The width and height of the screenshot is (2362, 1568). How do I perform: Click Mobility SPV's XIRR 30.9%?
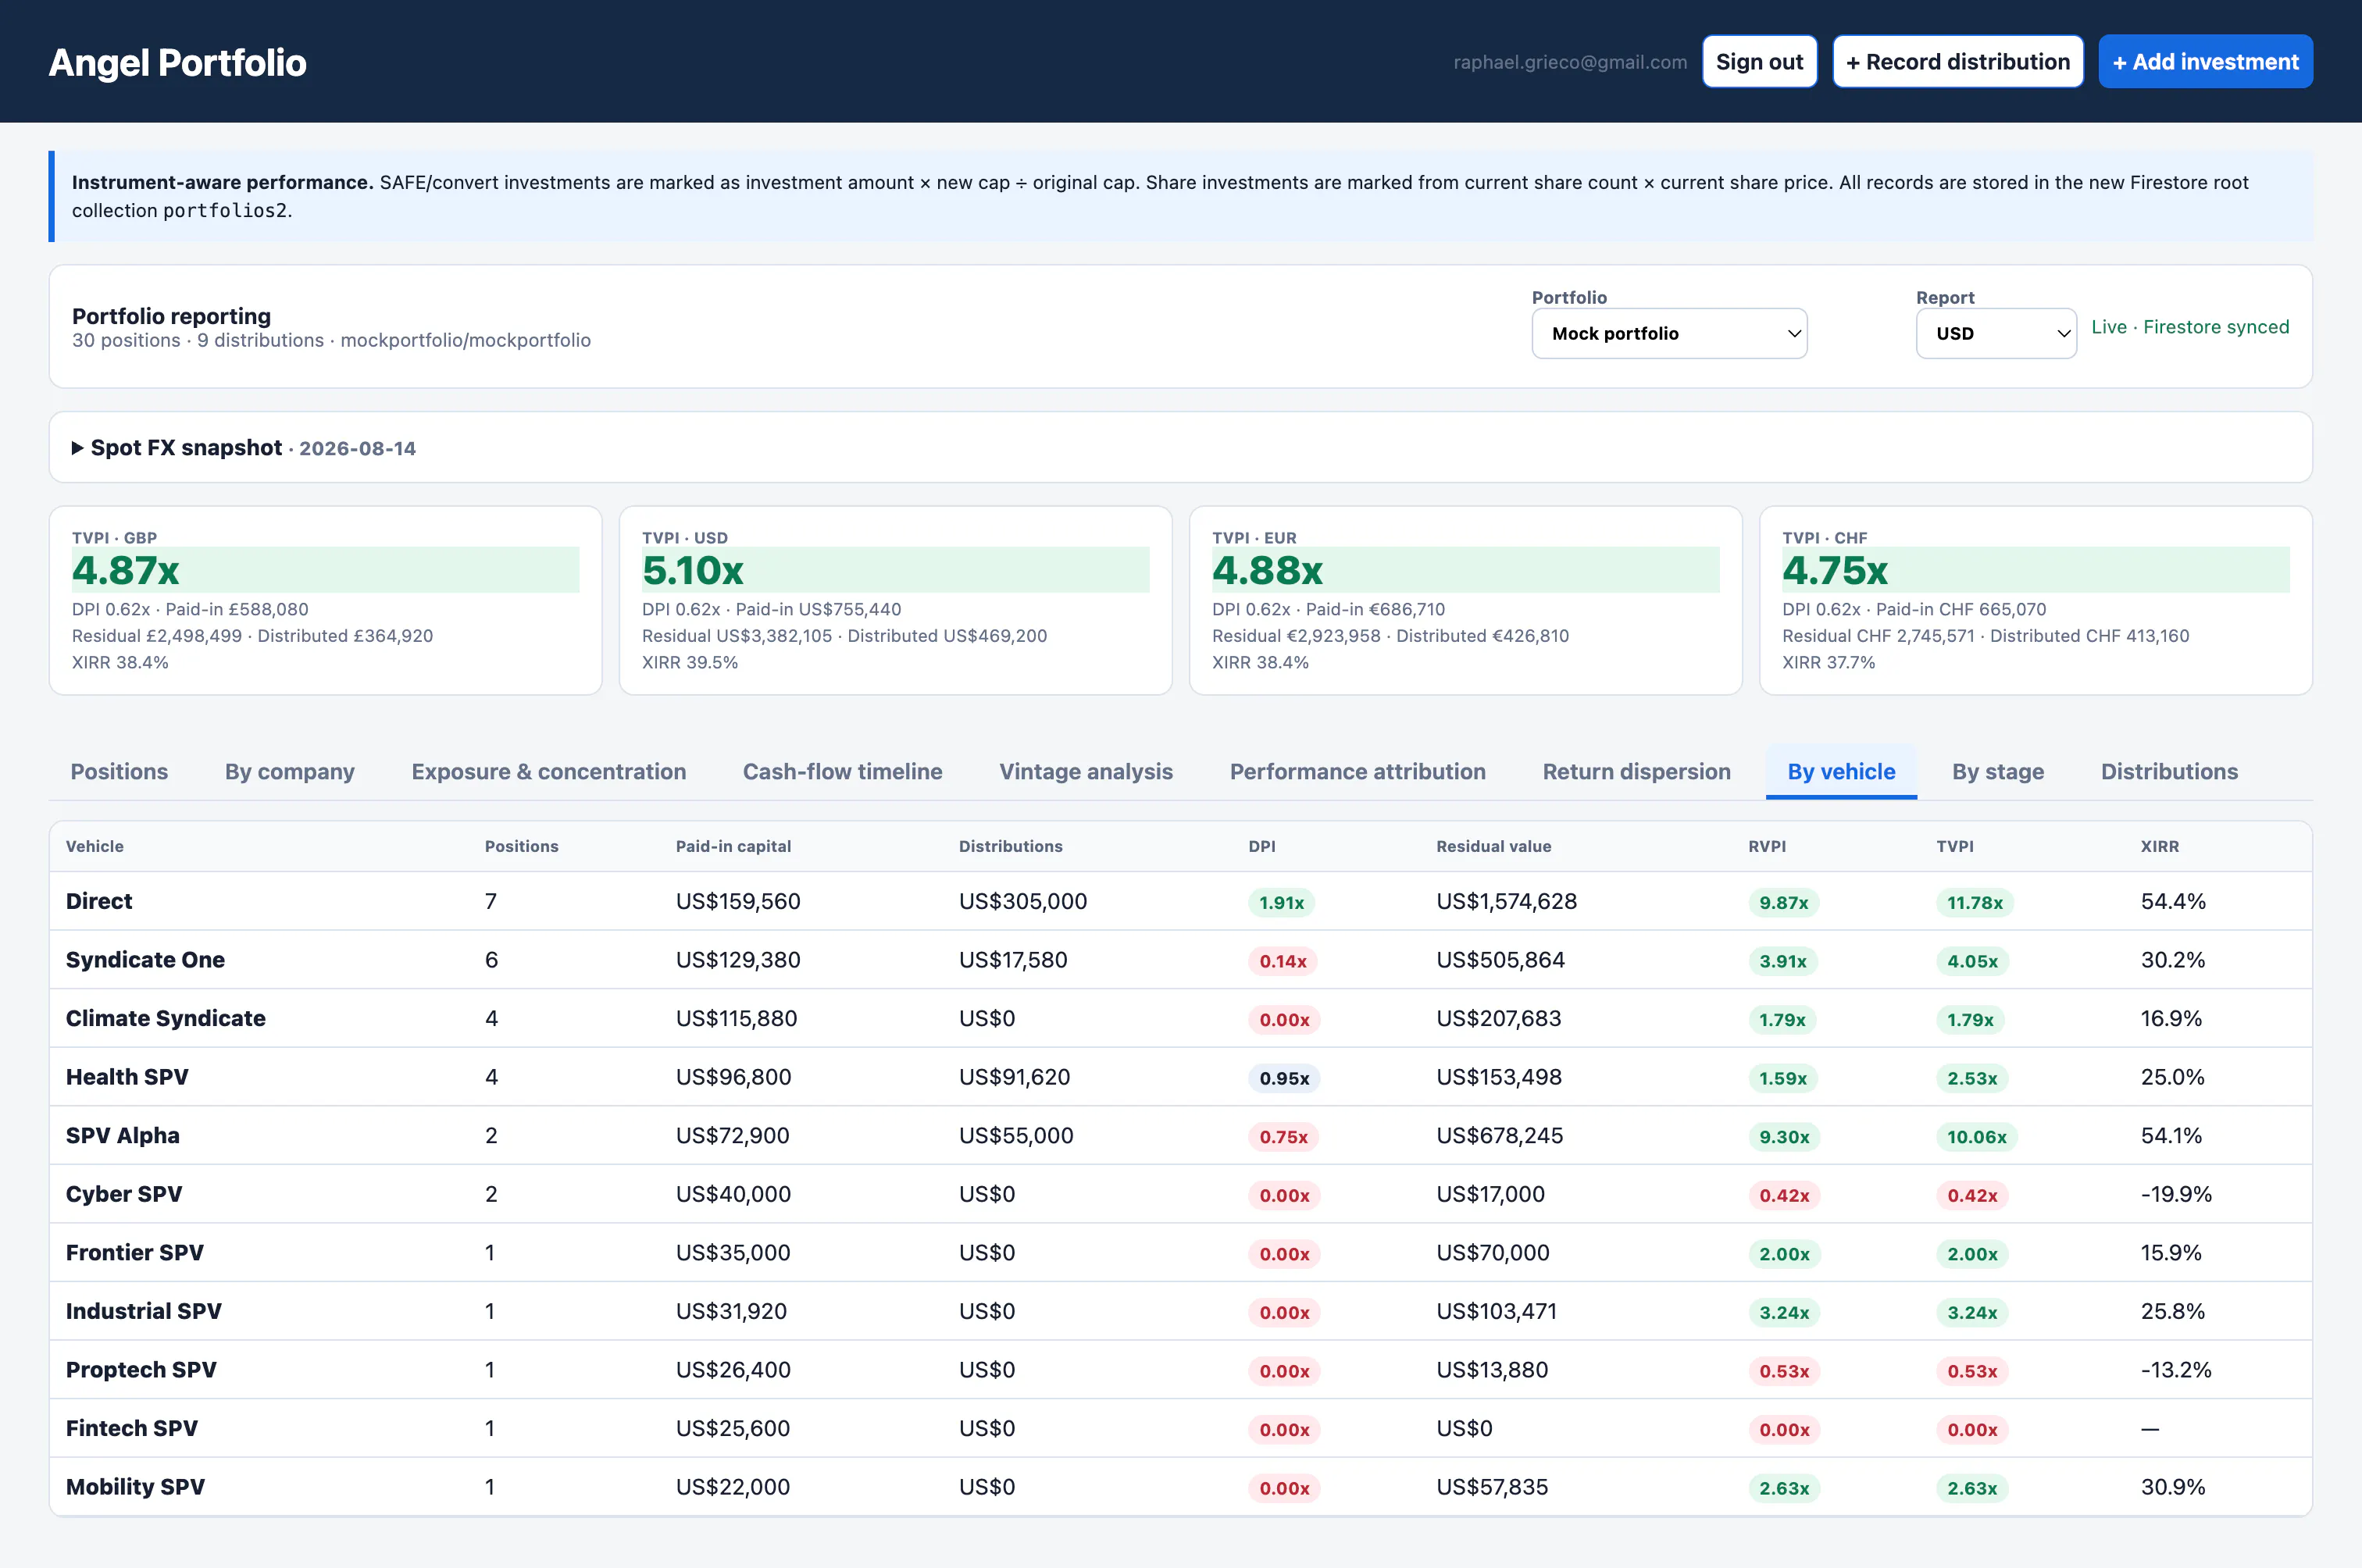click(2173, 1486)
